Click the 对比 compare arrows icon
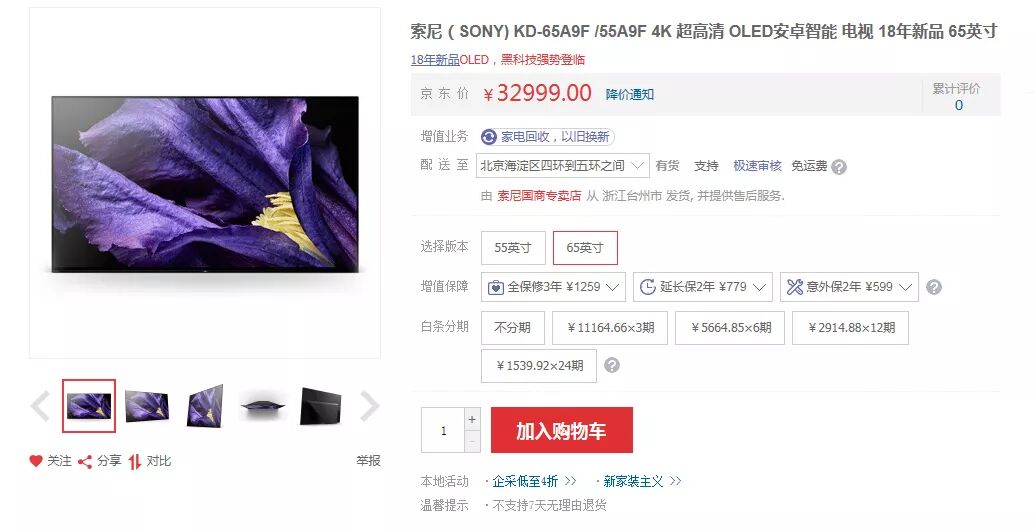 135,462
